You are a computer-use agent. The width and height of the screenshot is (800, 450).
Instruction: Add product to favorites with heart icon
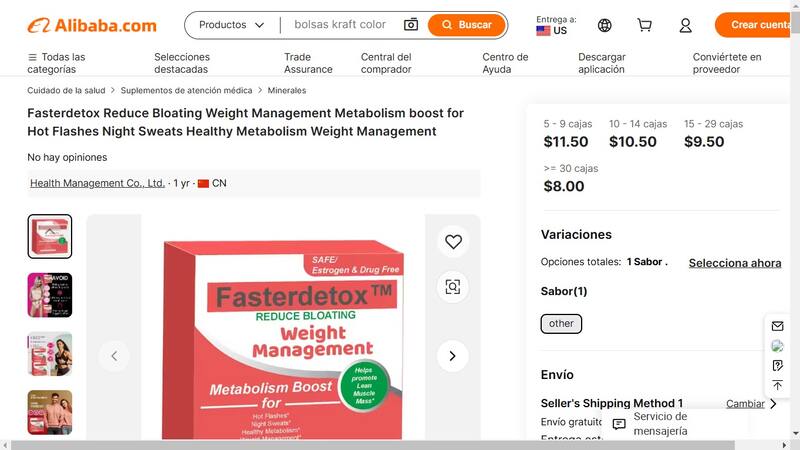click(453, 241)
